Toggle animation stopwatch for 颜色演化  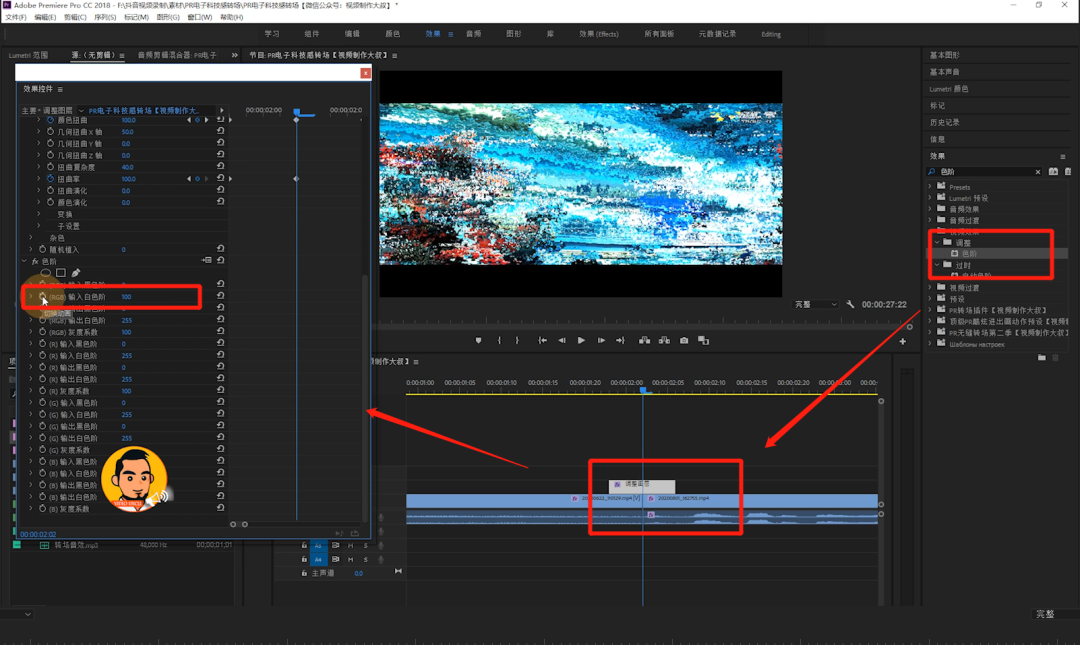click(50, 202)
